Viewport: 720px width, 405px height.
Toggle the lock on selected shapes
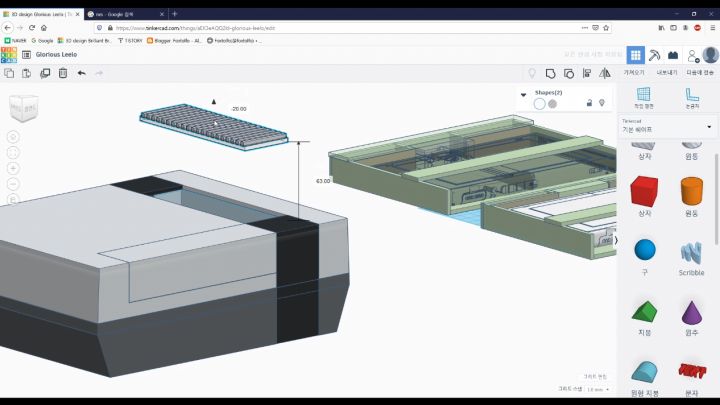click(589, 103)
